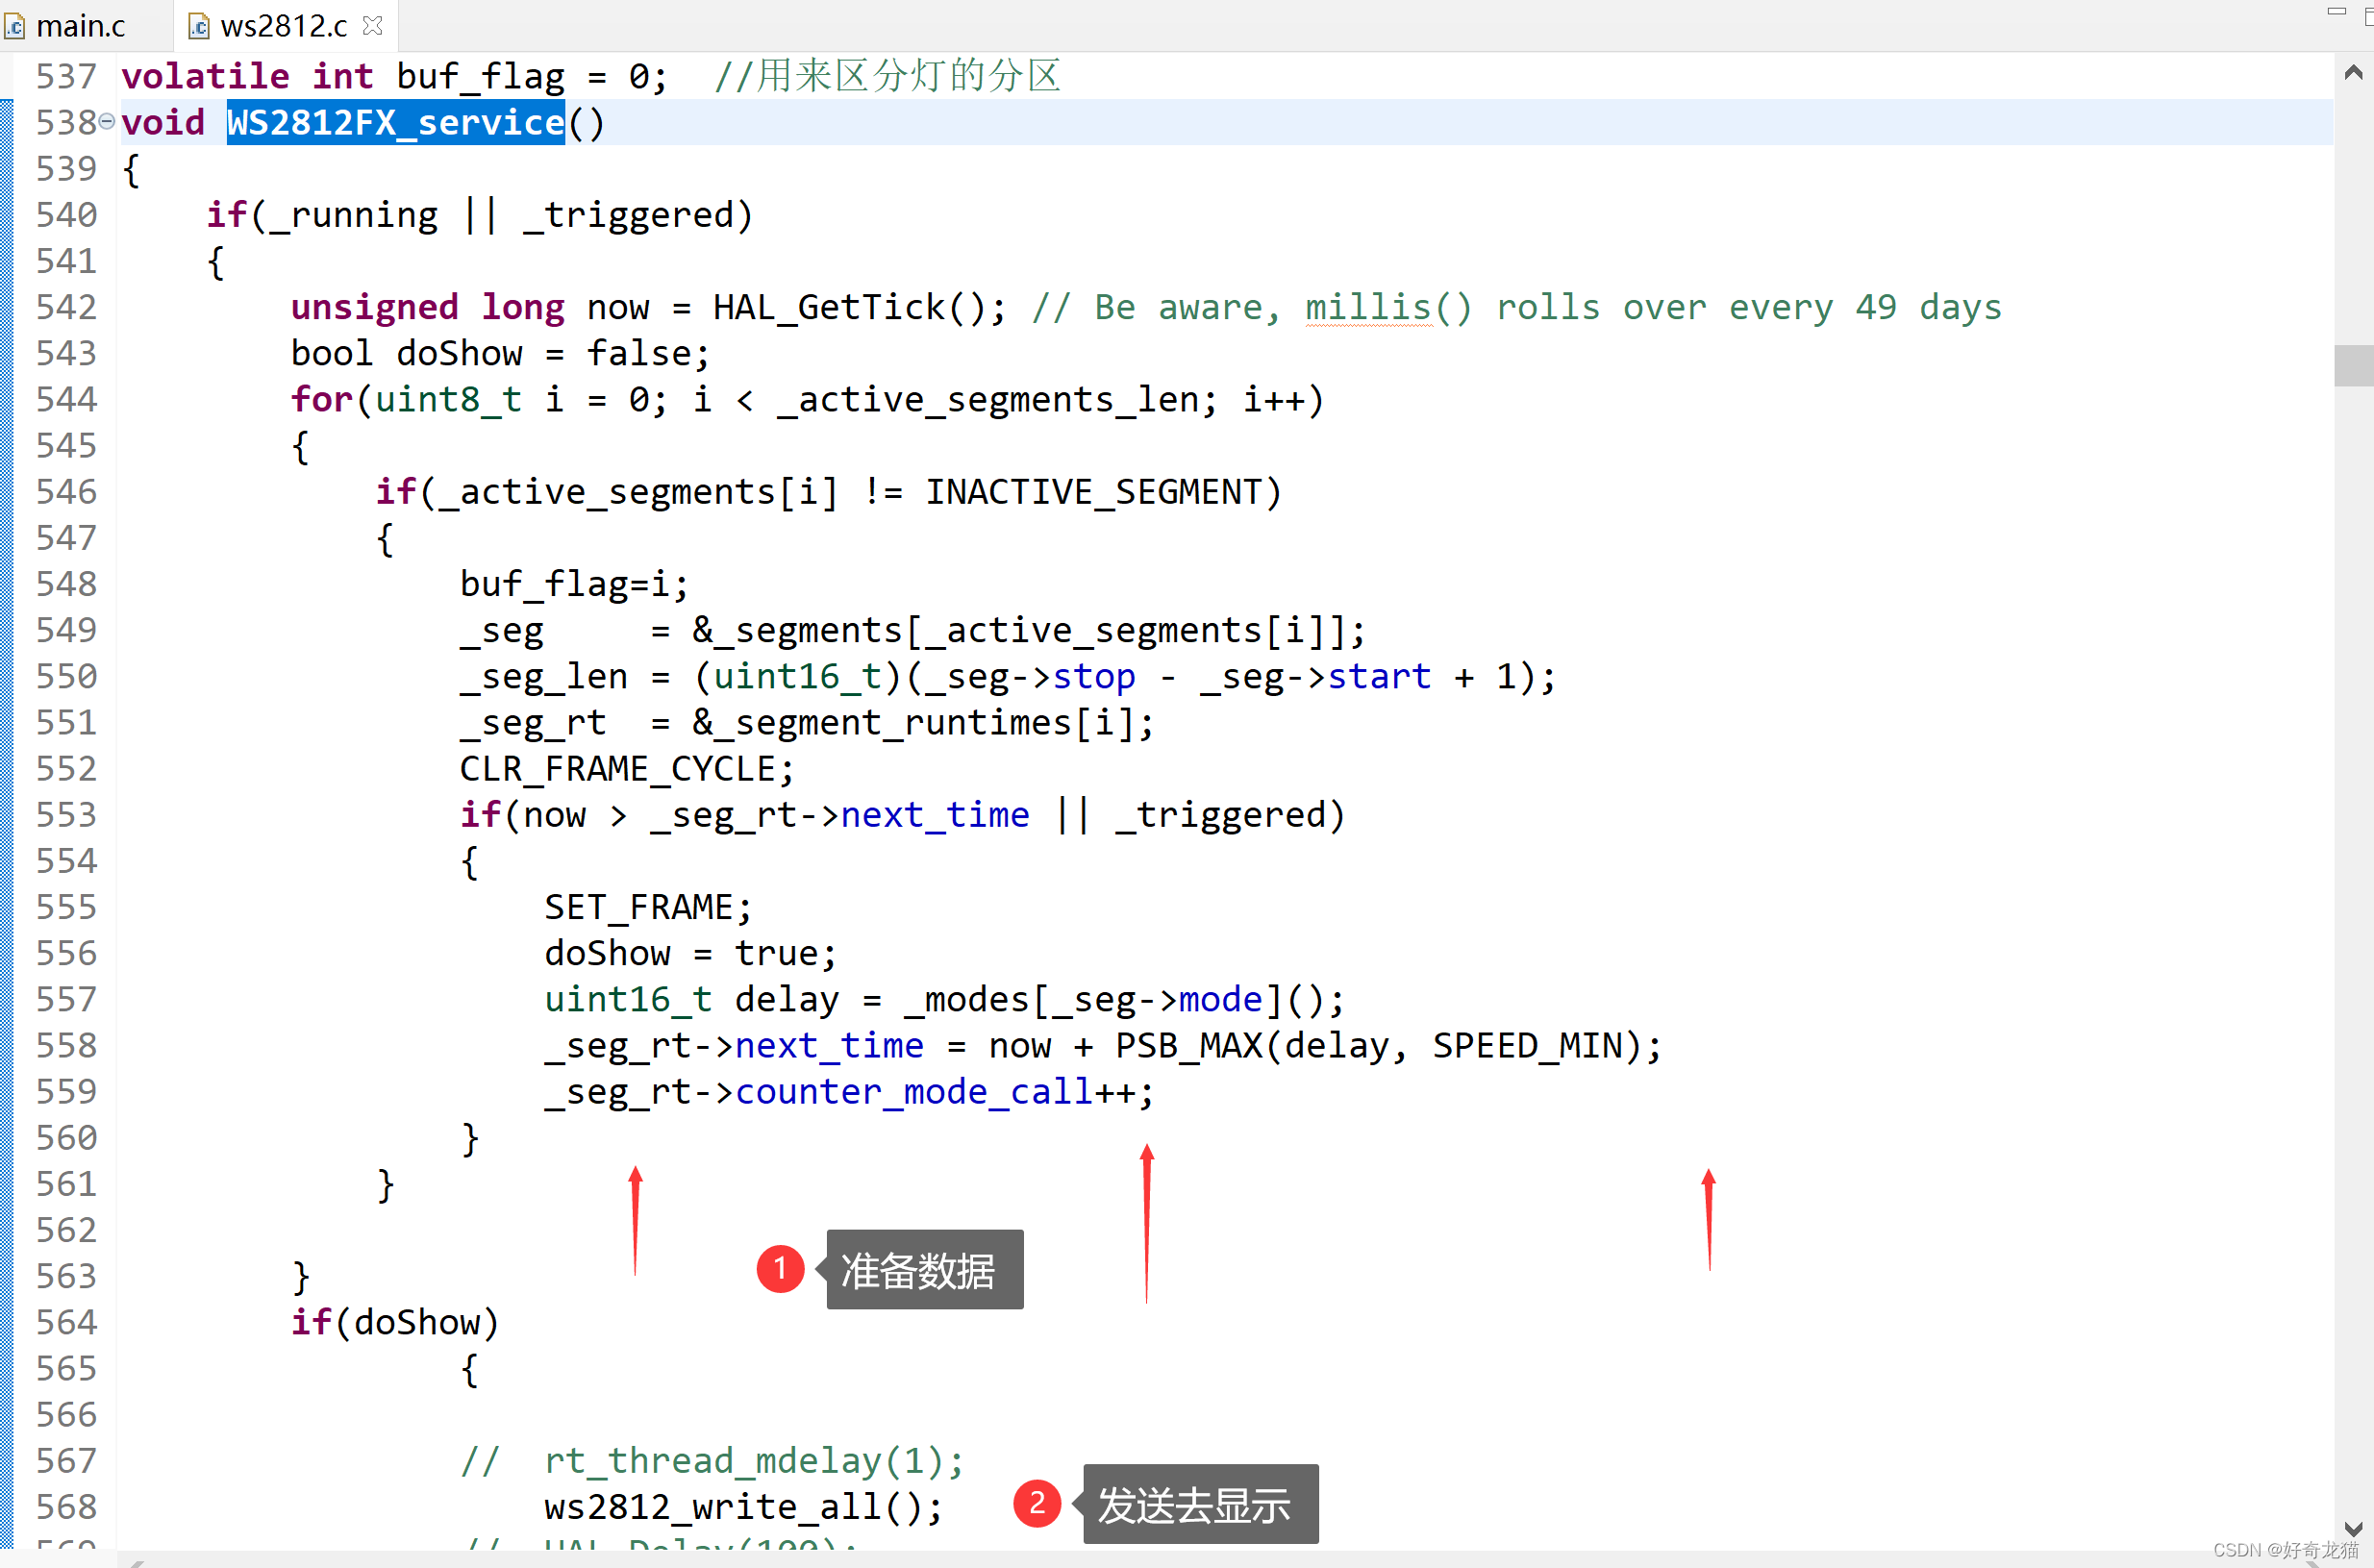Click line number 564 in gutter
This screenshot has height=1568, width=2374.
click(66, 1322)
